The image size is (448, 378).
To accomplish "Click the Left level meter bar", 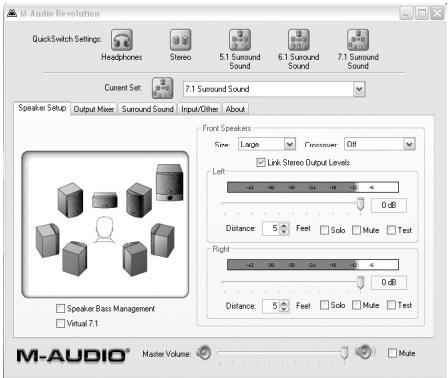I will point(313,187).
